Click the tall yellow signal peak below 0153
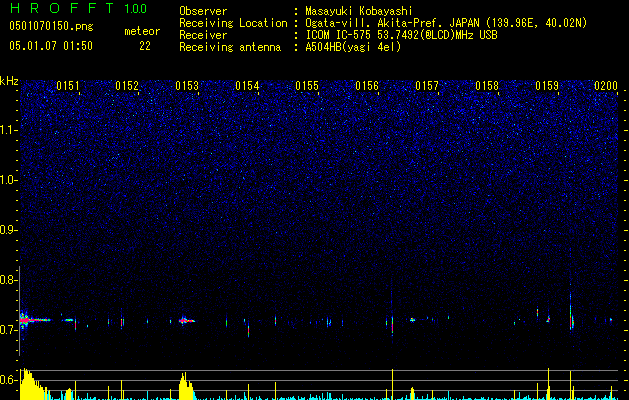 click(186, 386)
